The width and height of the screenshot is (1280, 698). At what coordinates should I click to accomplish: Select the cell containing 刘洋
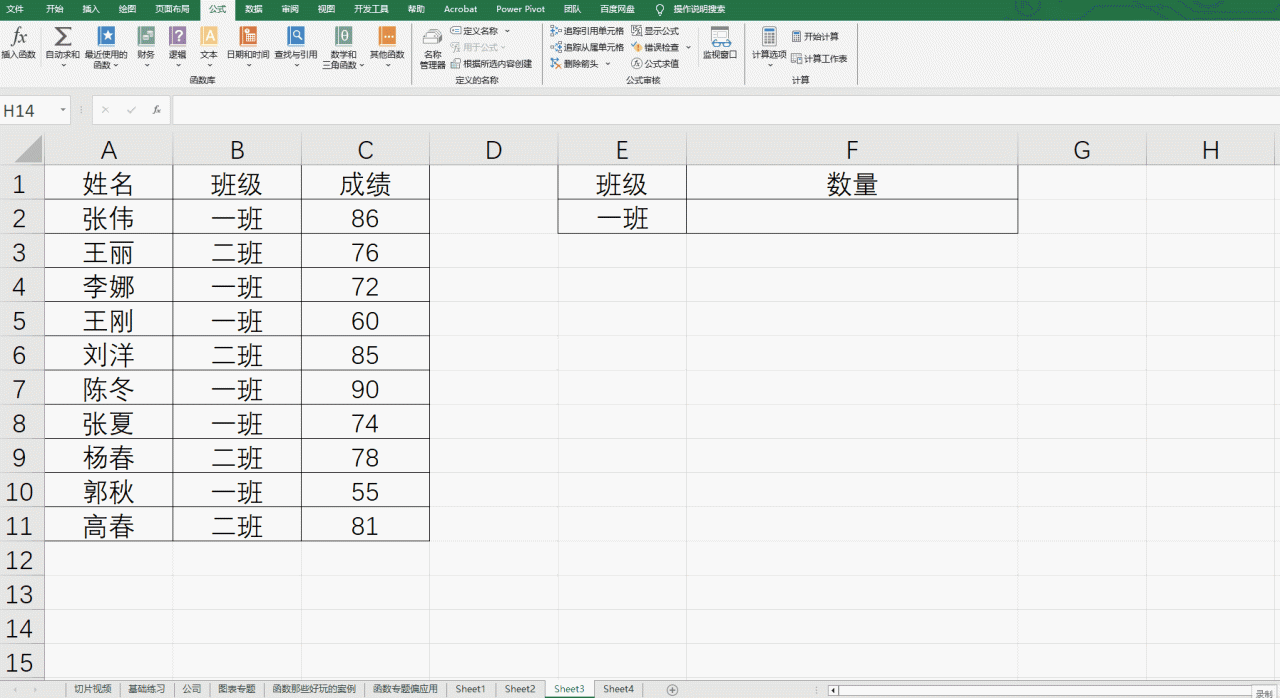click(108, 355)
